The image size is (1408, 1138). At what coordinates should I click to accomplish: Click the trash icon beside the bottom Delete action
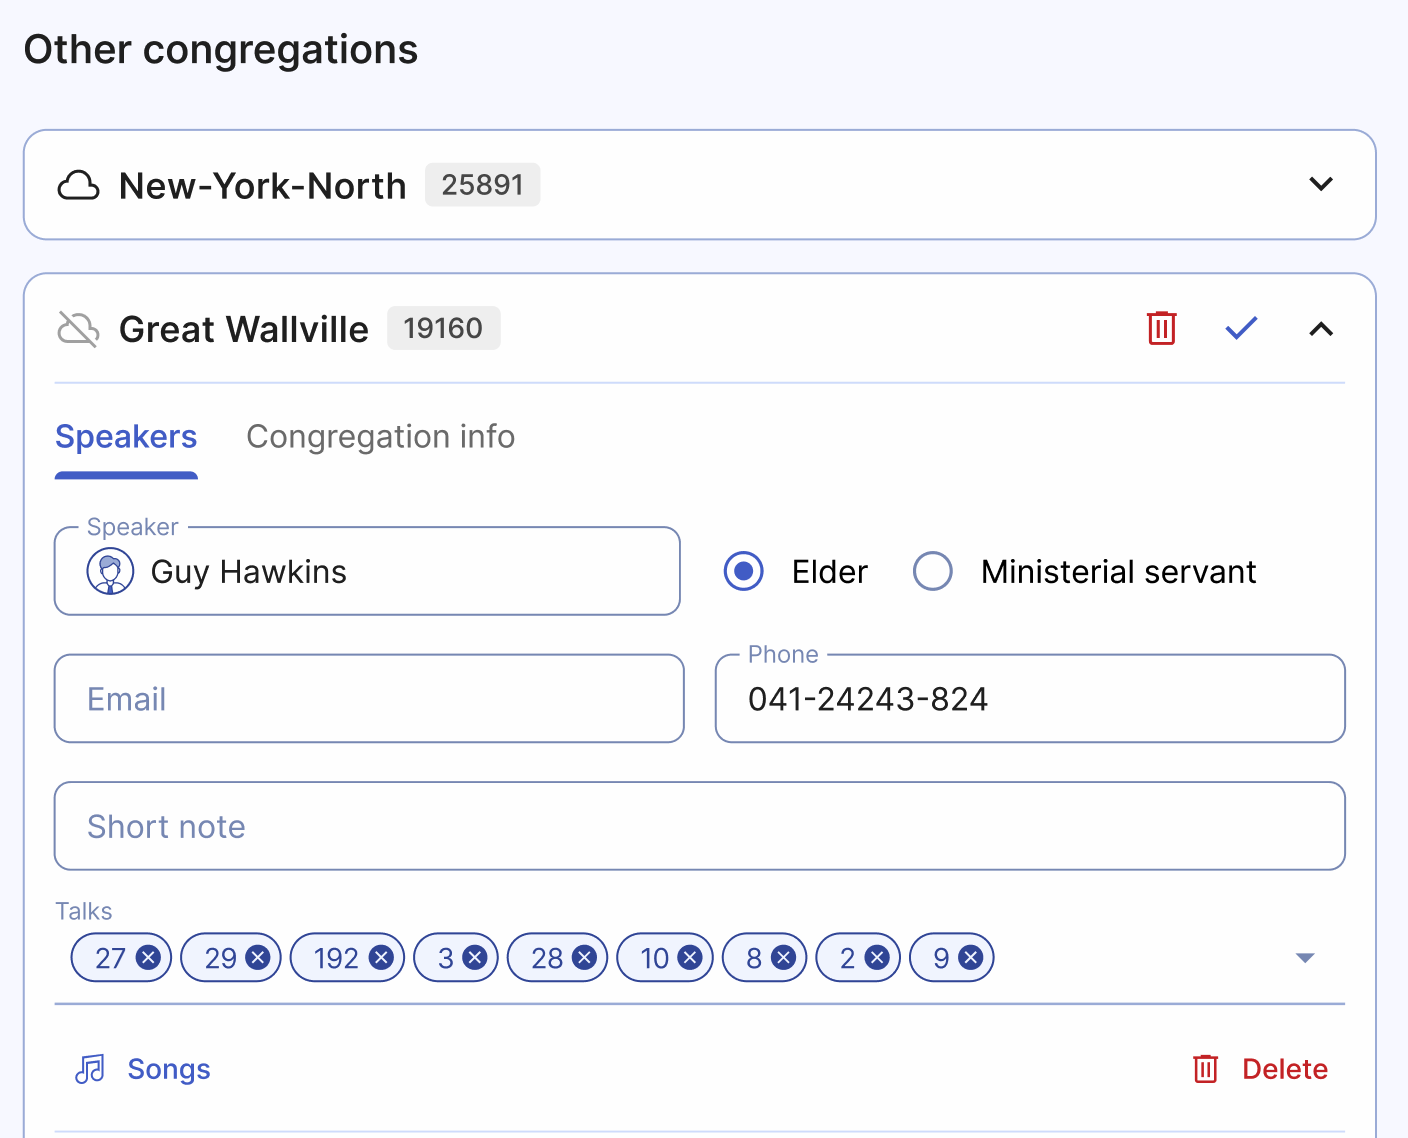click(x=1206, y=1068)
